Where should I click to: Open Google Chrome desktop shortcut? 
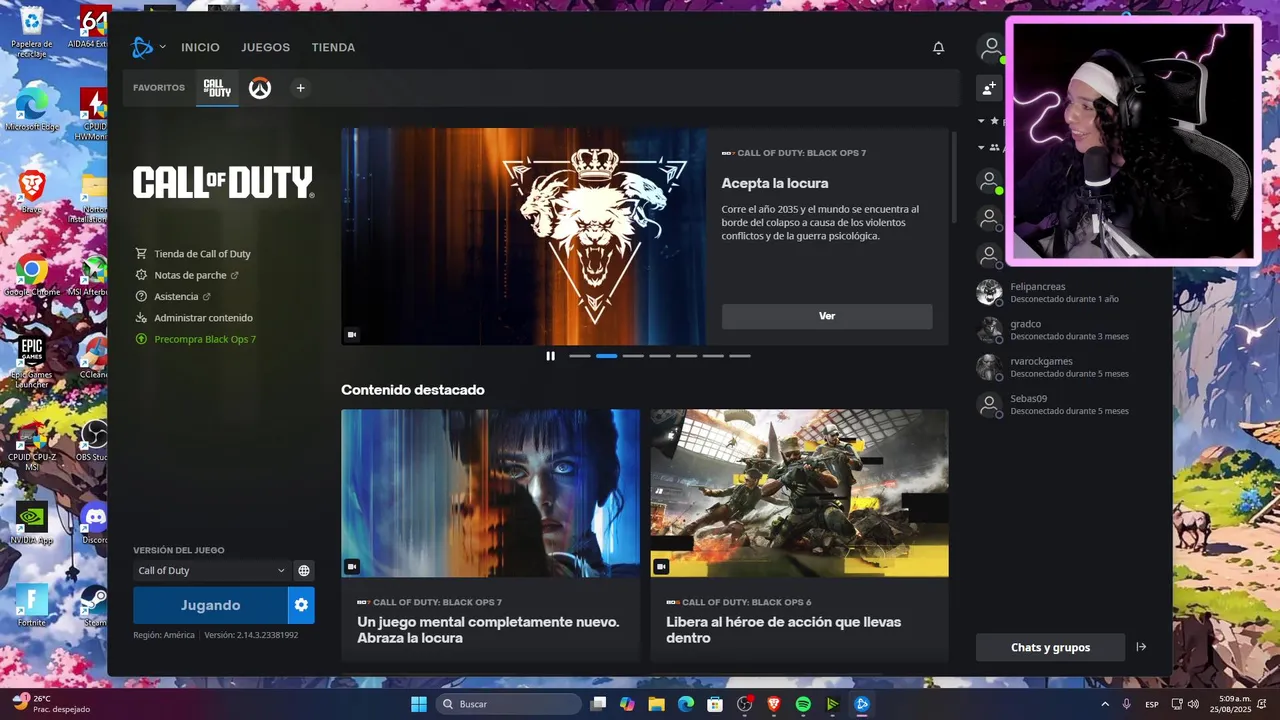coord(32,277)
